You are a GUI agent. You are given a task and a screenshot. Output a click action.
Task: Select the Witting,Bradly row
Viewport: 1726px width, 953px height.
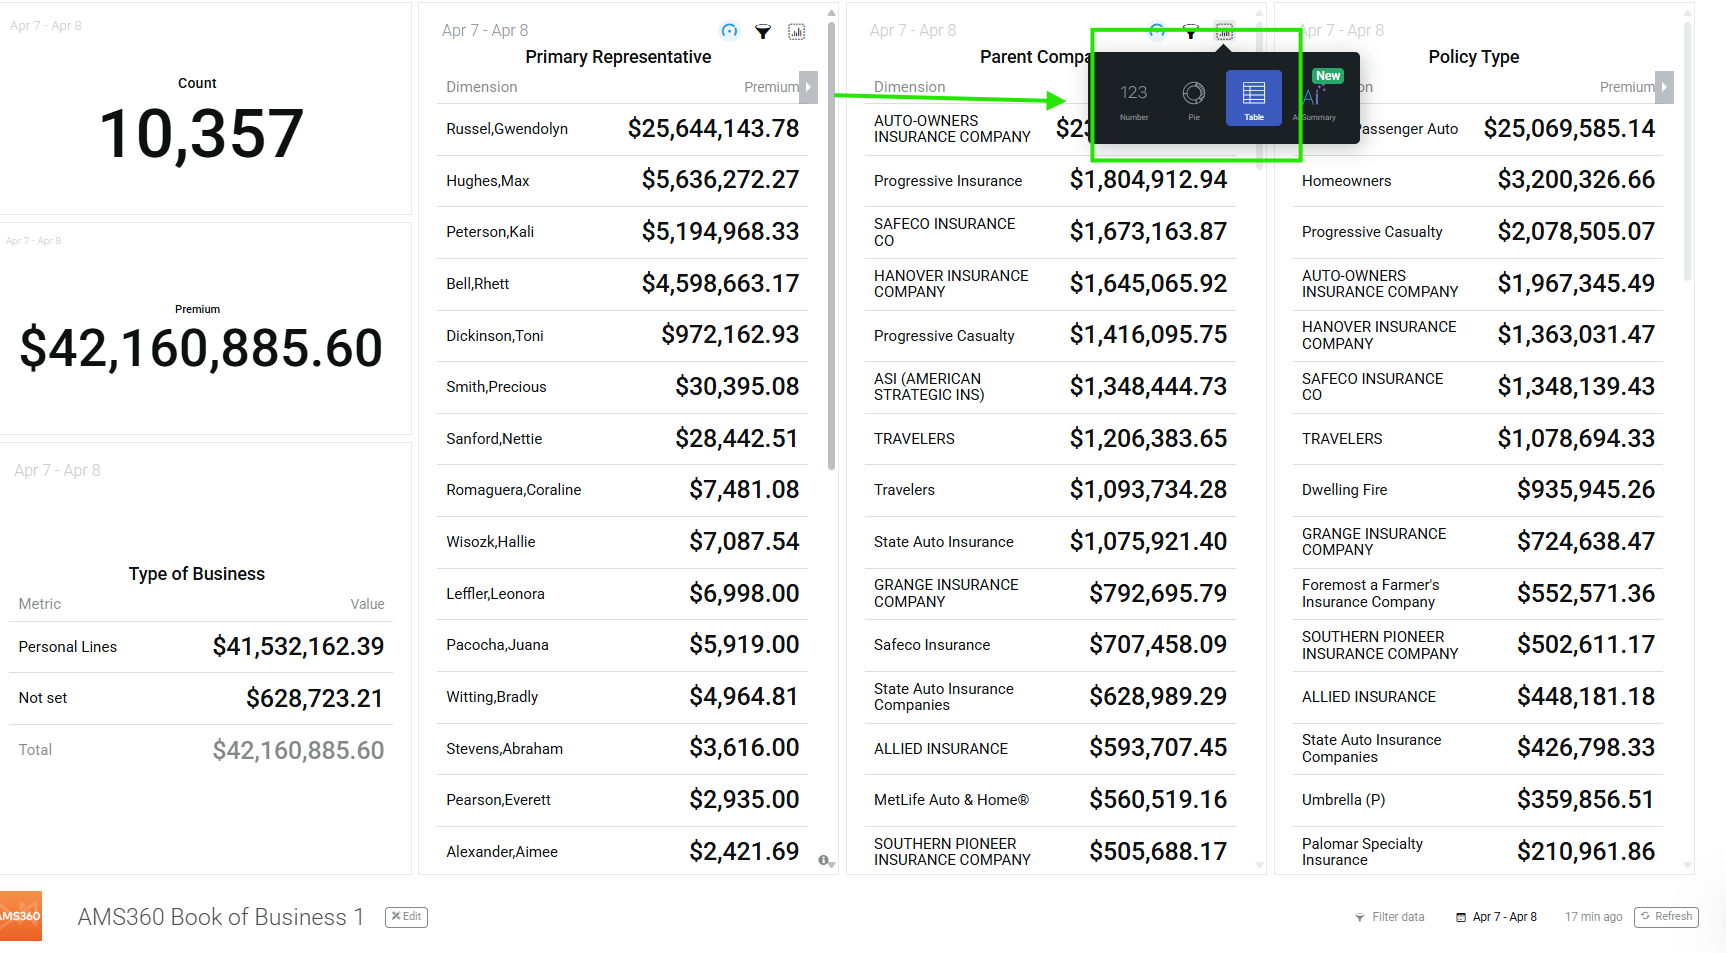click(622, 697)
